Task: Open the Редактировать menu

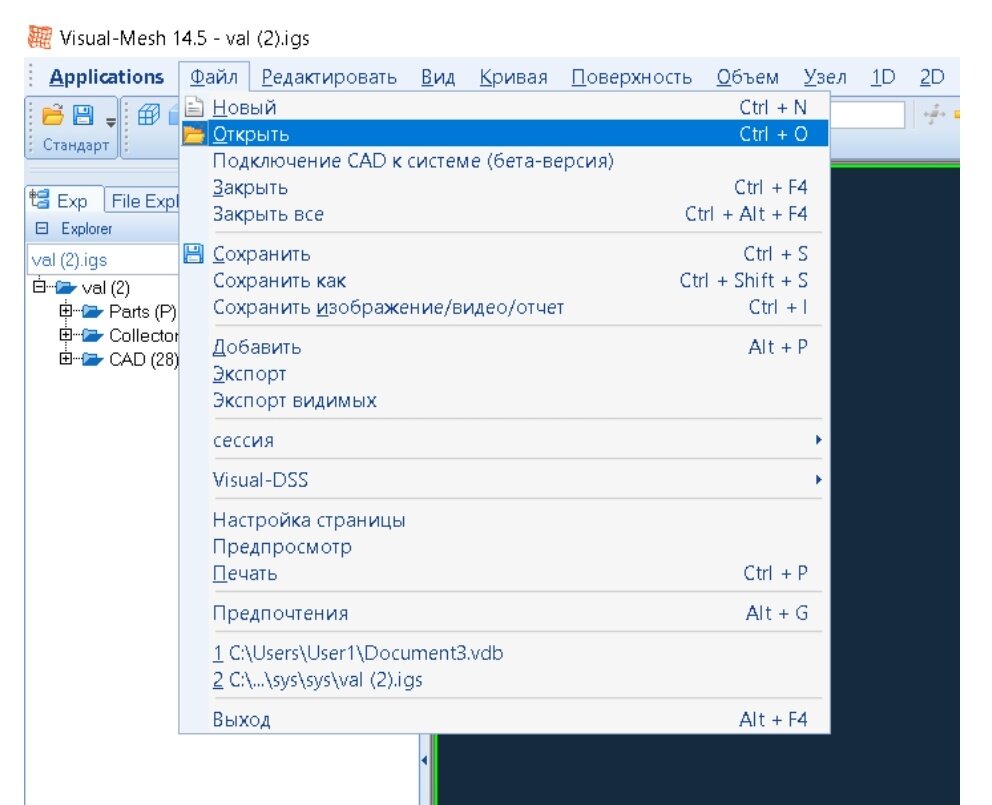Action: coord(329,77)
